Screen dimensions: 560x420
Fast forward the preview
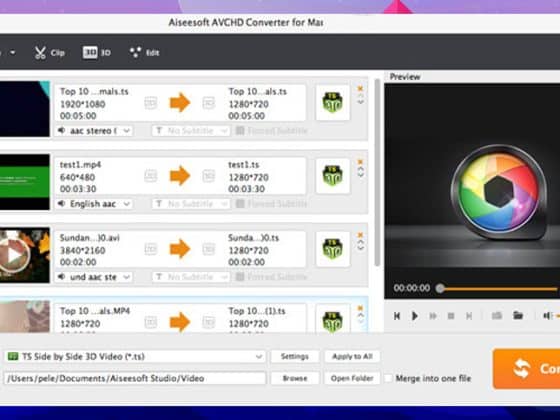(433, 316)
